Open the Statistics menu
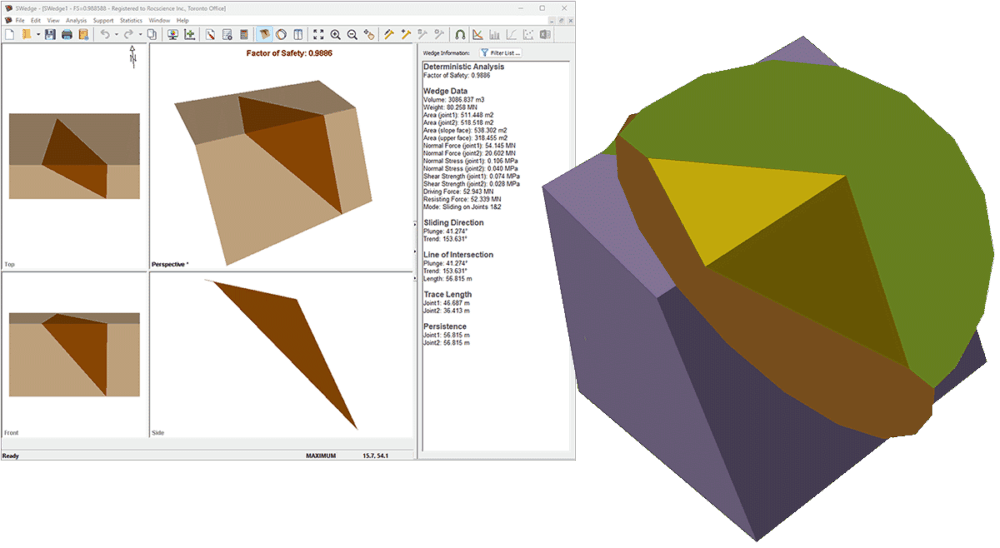1000x548 pixels. click(131, 20)
